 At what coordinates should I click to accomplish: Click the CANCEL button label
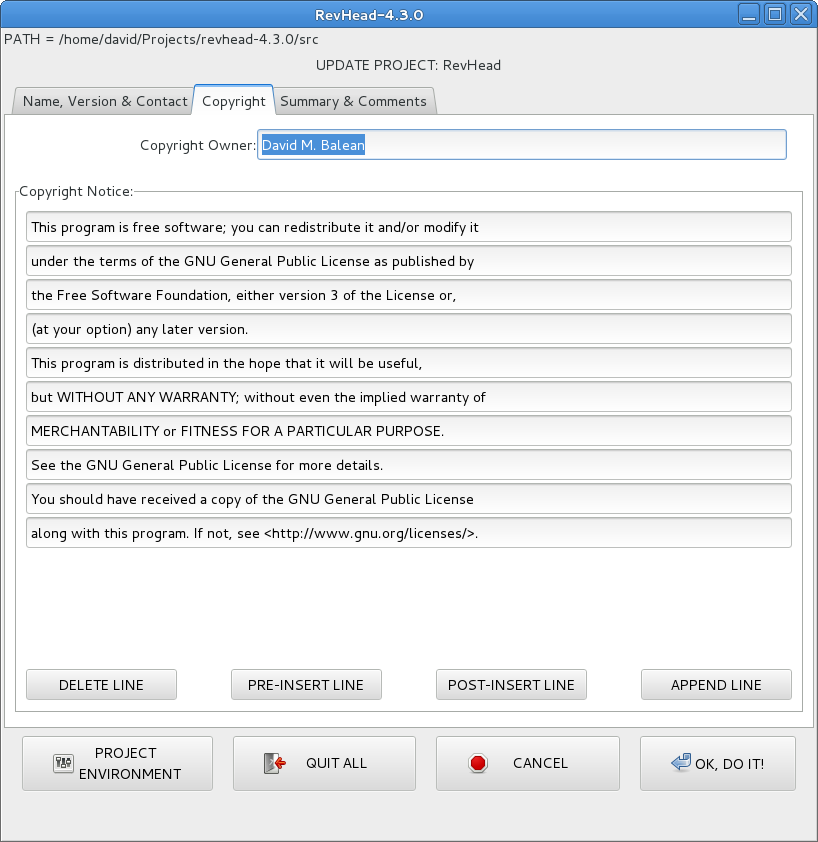pos(540,763)
